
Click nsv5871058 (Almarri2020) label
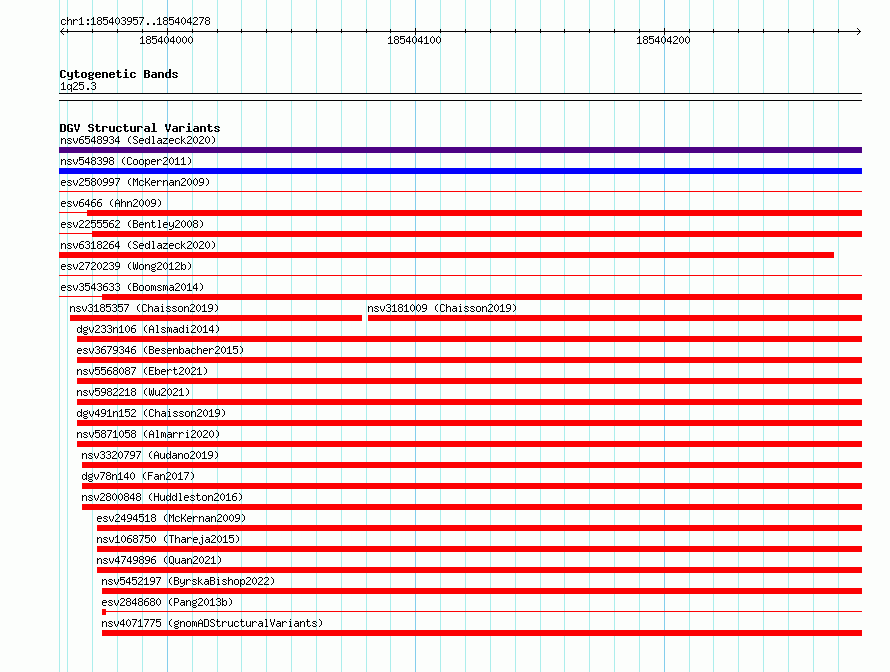pos(148,434)
